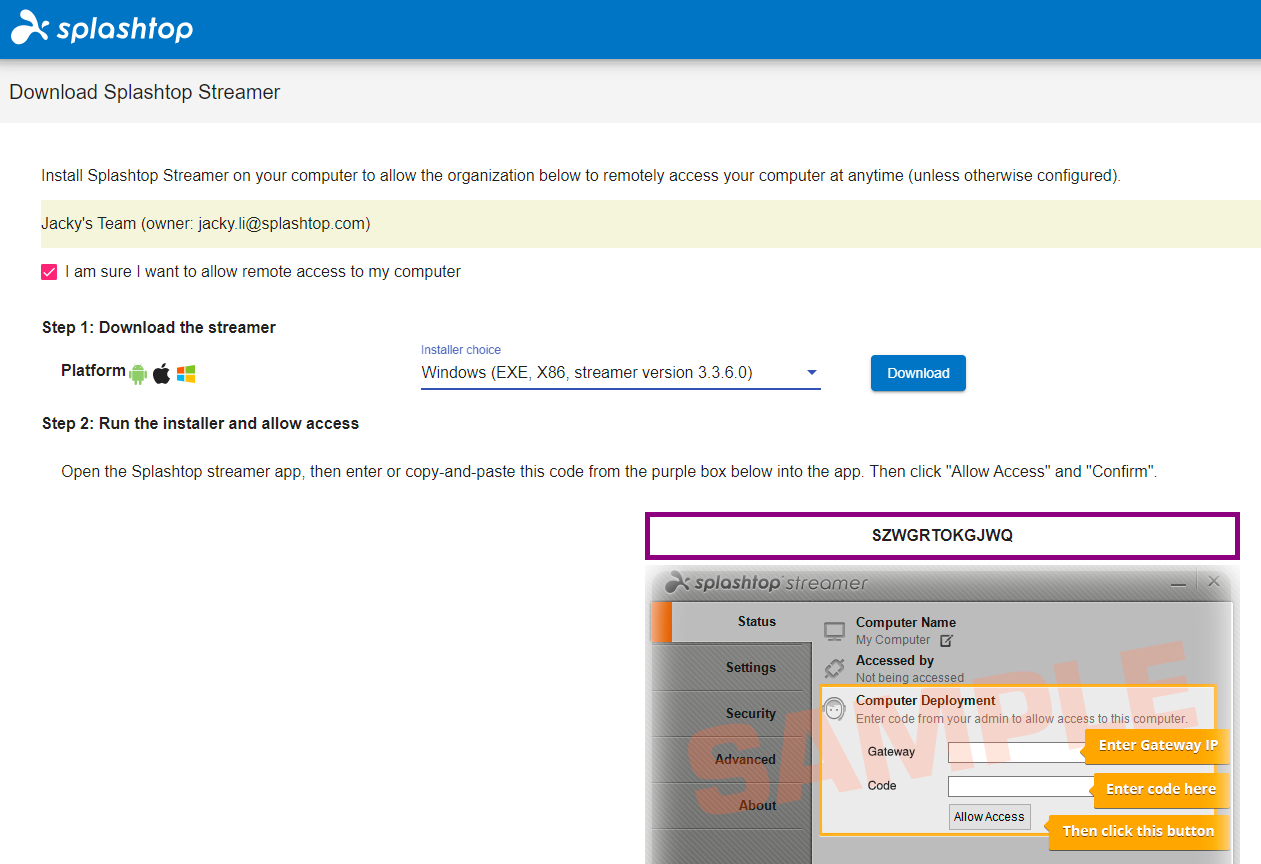
Task: Expand the Windows EXE installer selector
Action: click(620, 371)
